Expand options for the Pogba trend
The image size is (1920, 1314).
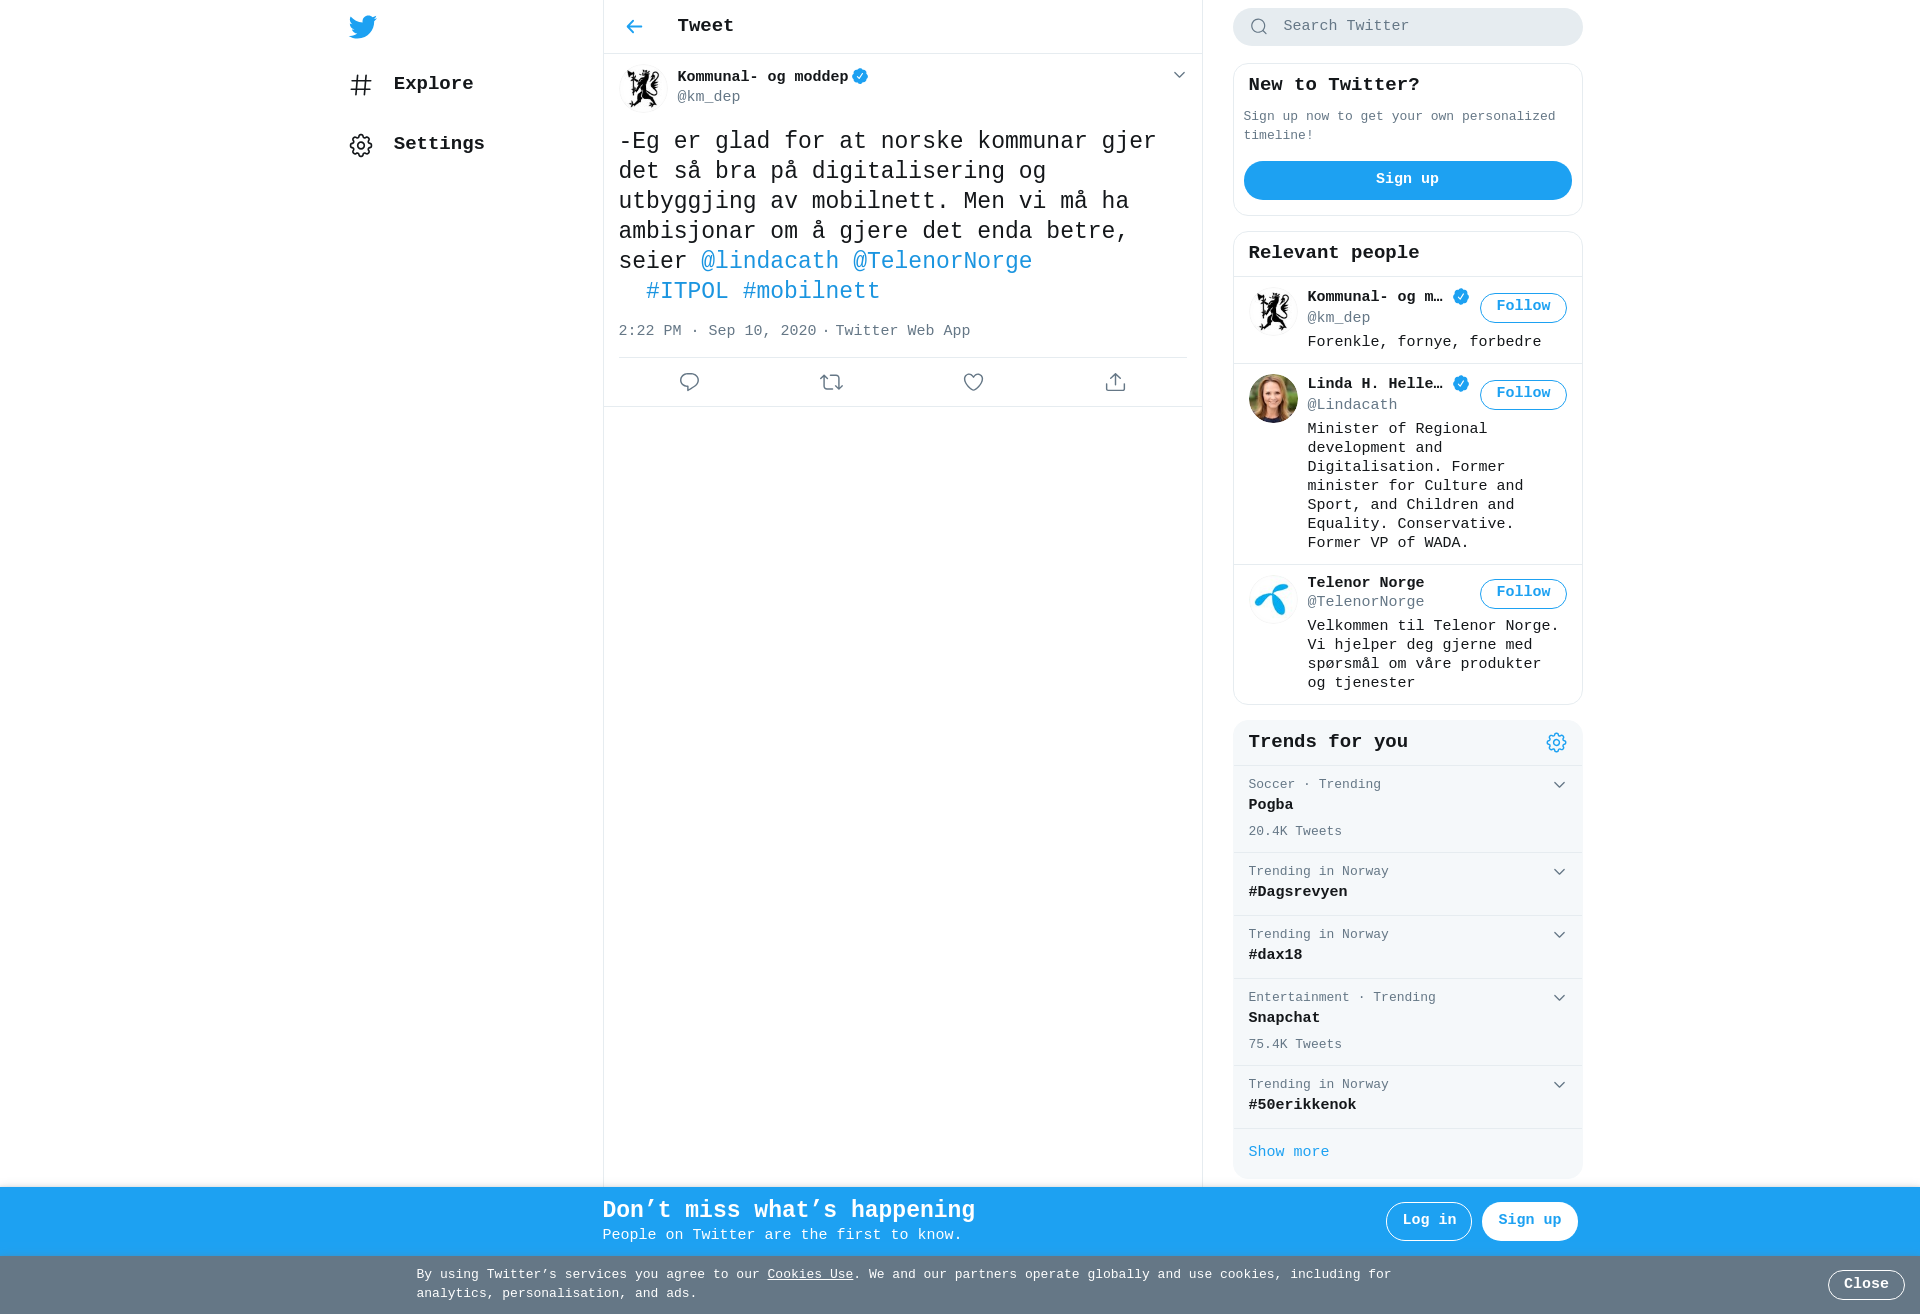[x=1559, y=785]
